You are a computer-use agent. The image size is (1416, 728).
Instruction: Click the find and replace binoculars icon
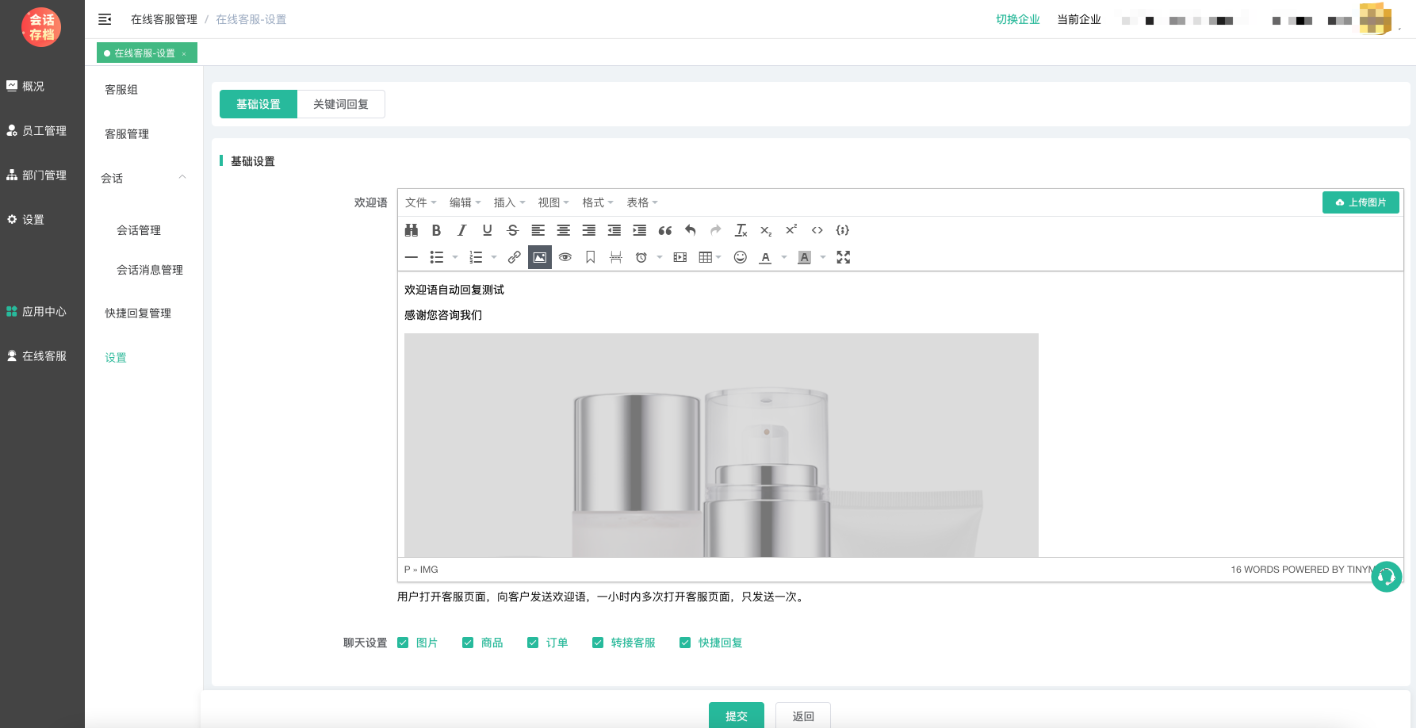pyautogui.click(x=411, y=230)
